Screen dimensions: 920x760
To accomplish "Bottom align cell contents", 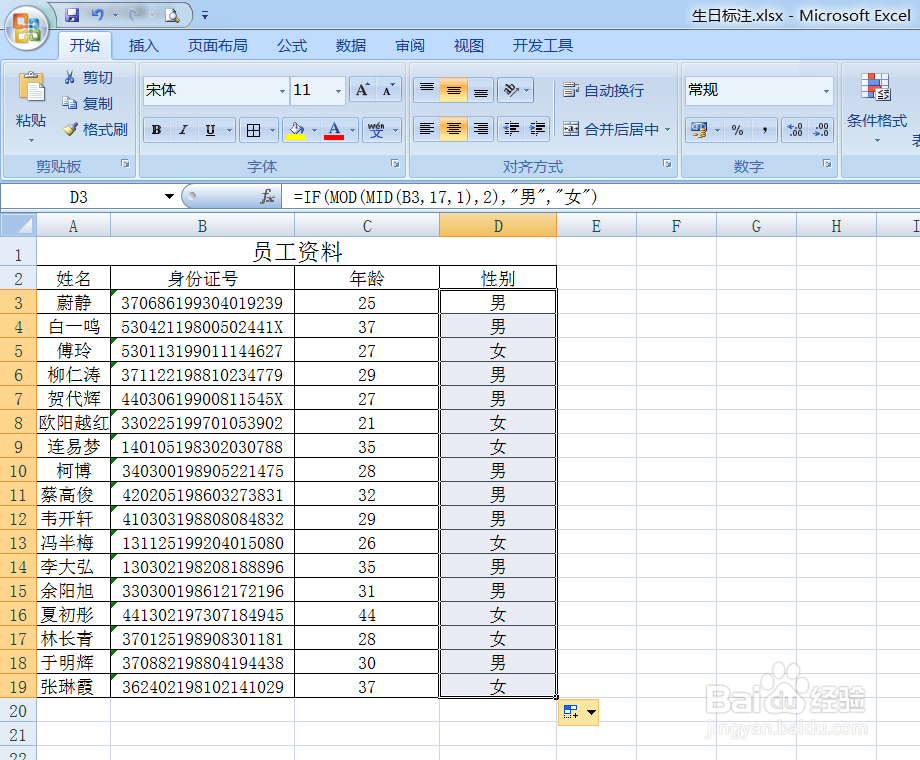I will [x=481, y=90].
